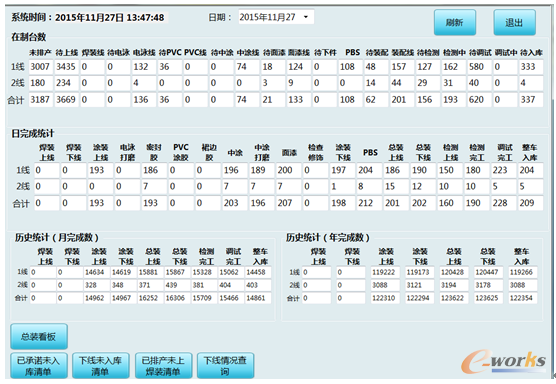Click daily 1线 面漆 cell 200
Image resolution: width=556 pixels, height=384 pixels.
289,170
